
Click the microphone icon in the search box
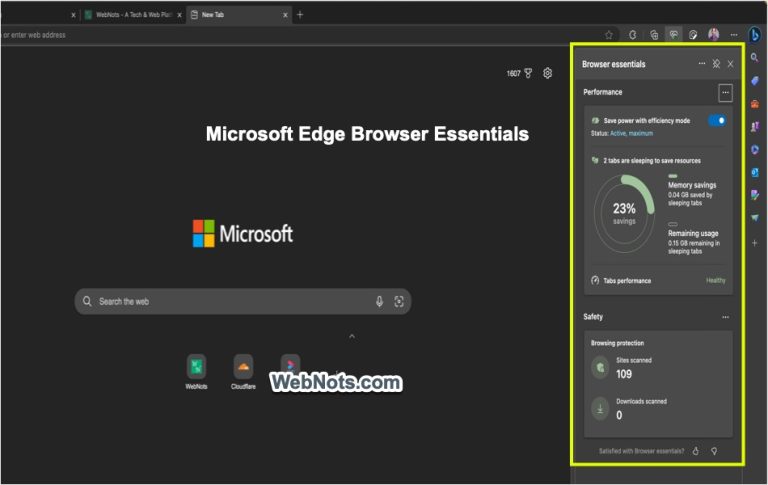pyautogui.click(x=379, y=301)
